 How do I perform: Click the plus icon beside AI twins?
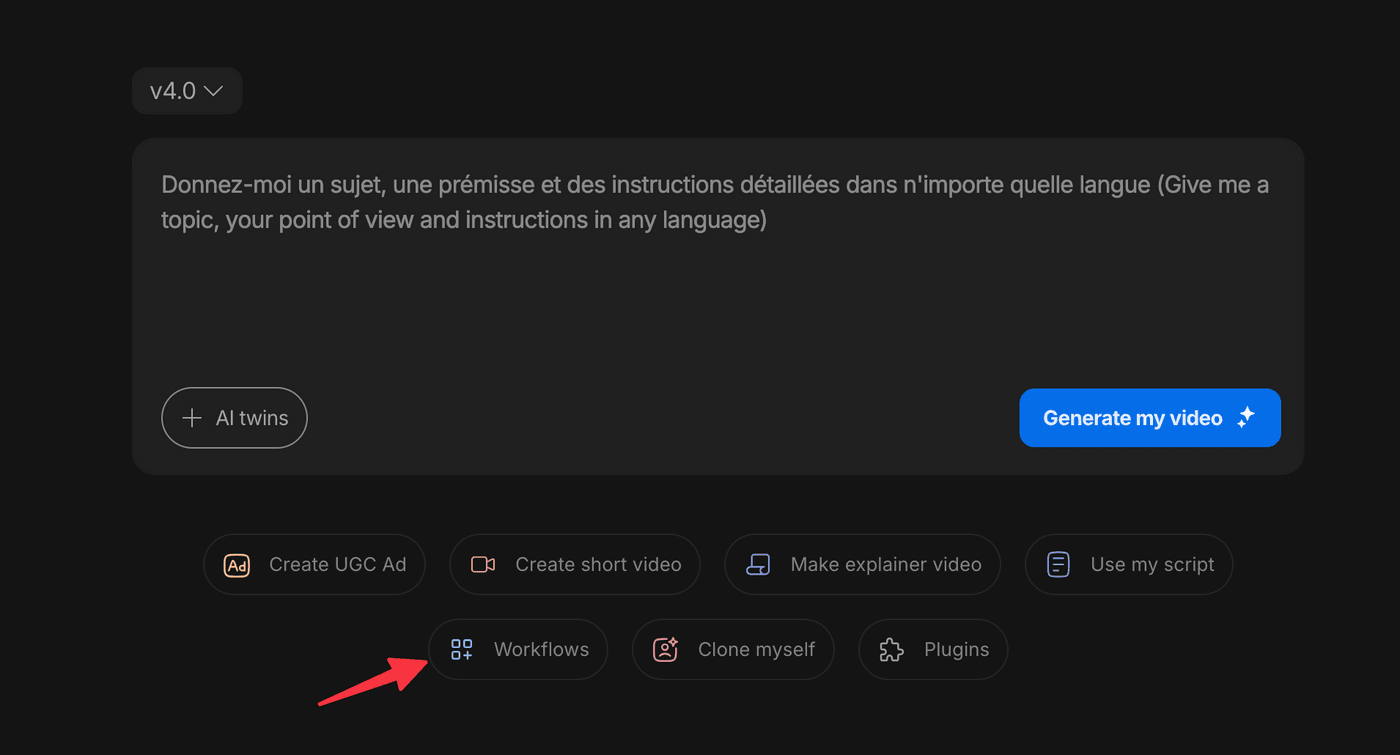tap(192, 418)
